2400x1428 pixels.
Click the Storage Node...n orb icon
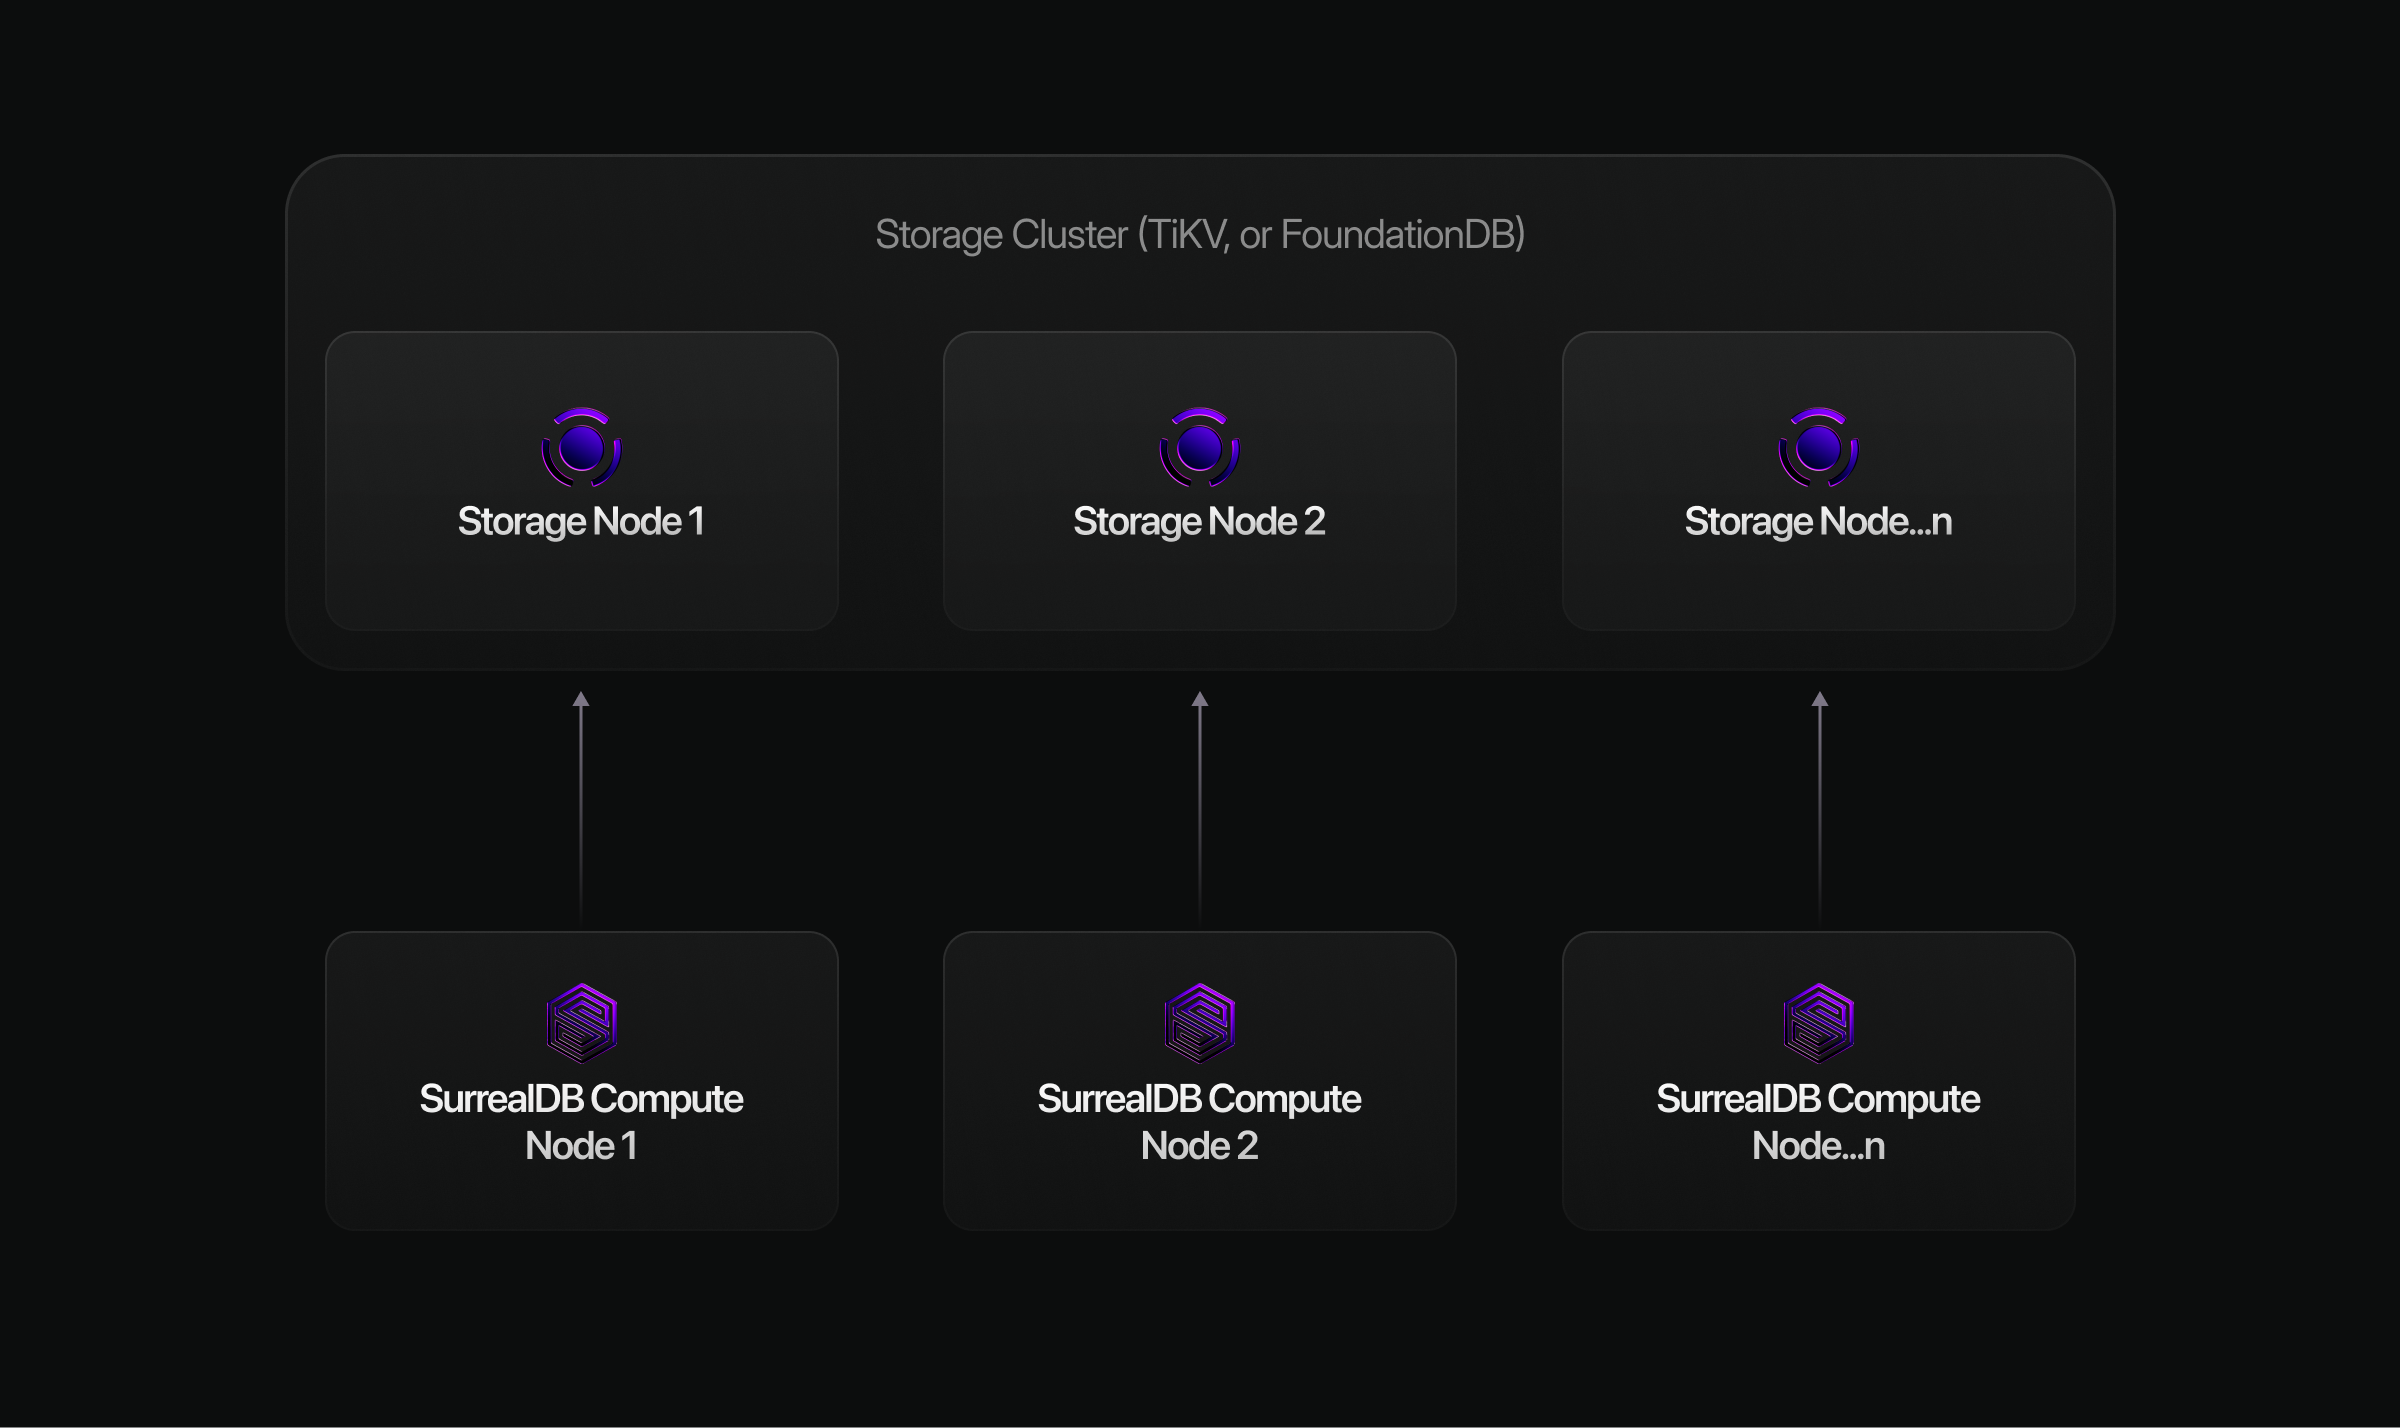(1818, 448)
